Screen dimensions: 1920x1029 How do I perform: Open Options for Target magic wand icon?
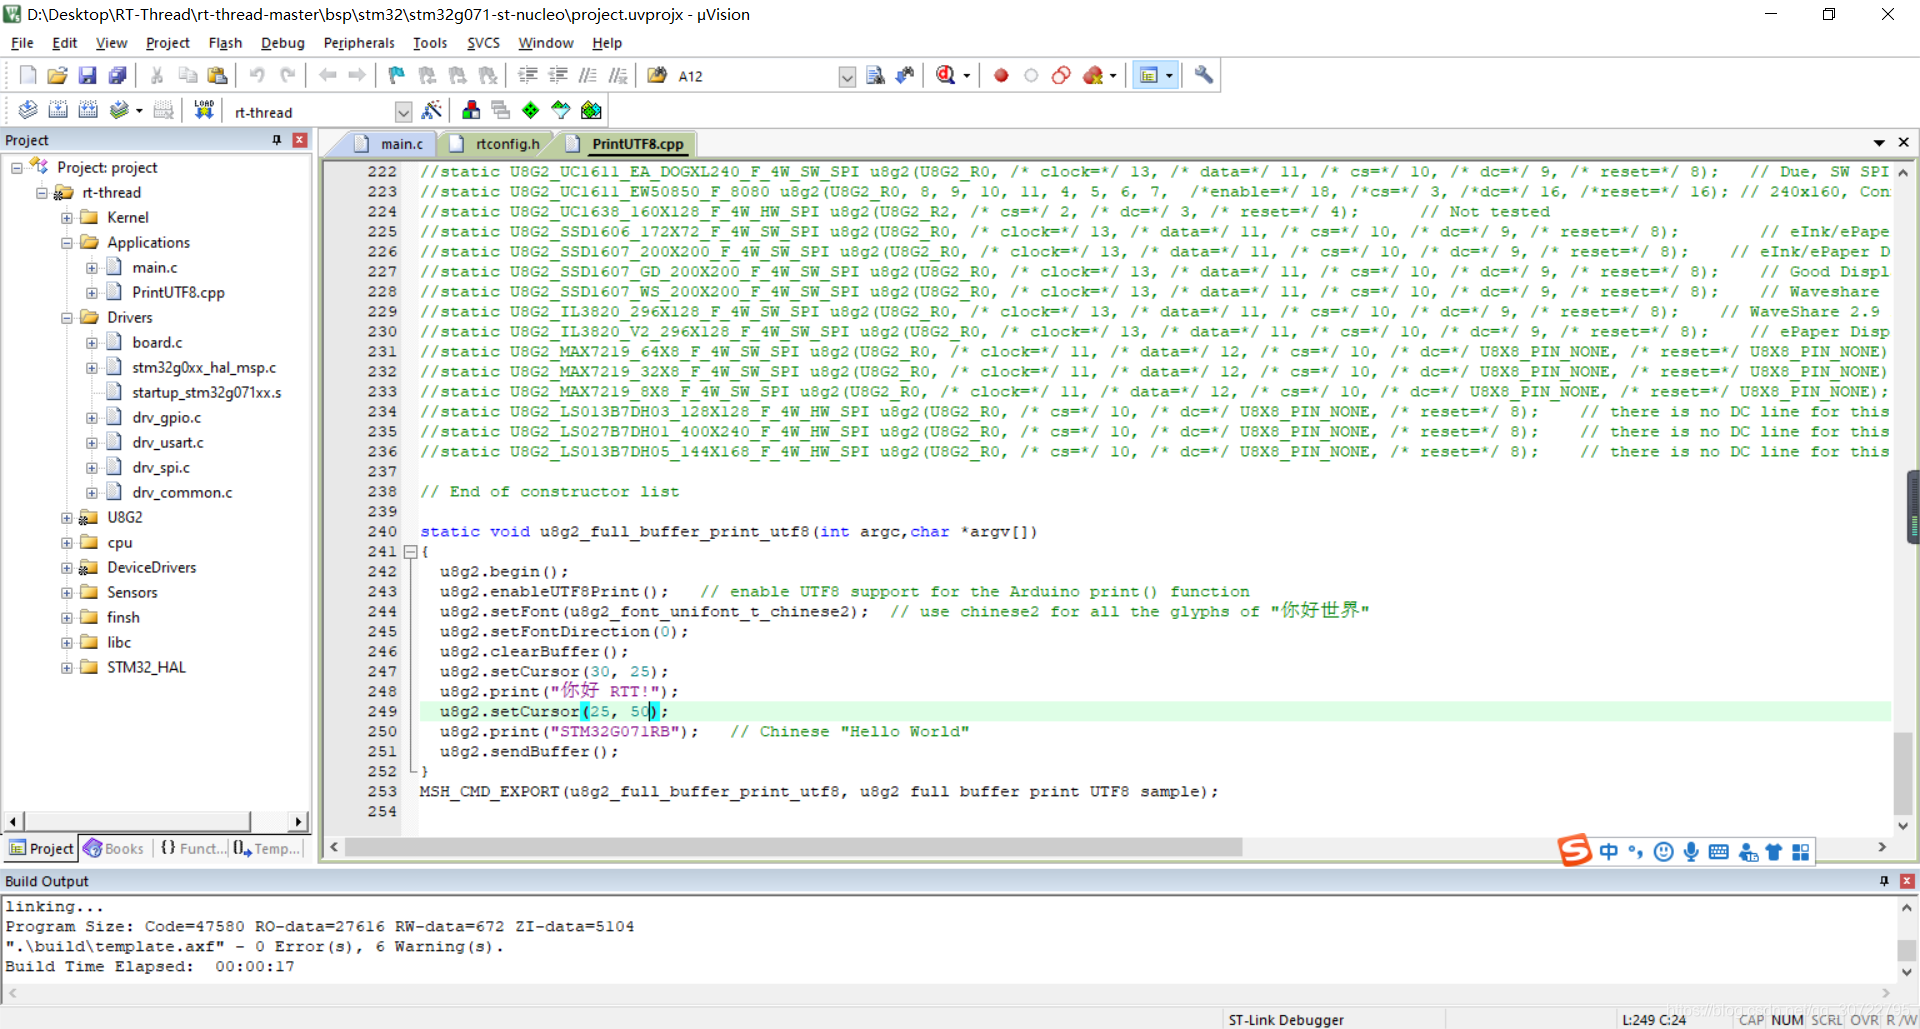(x=432, y=110)
